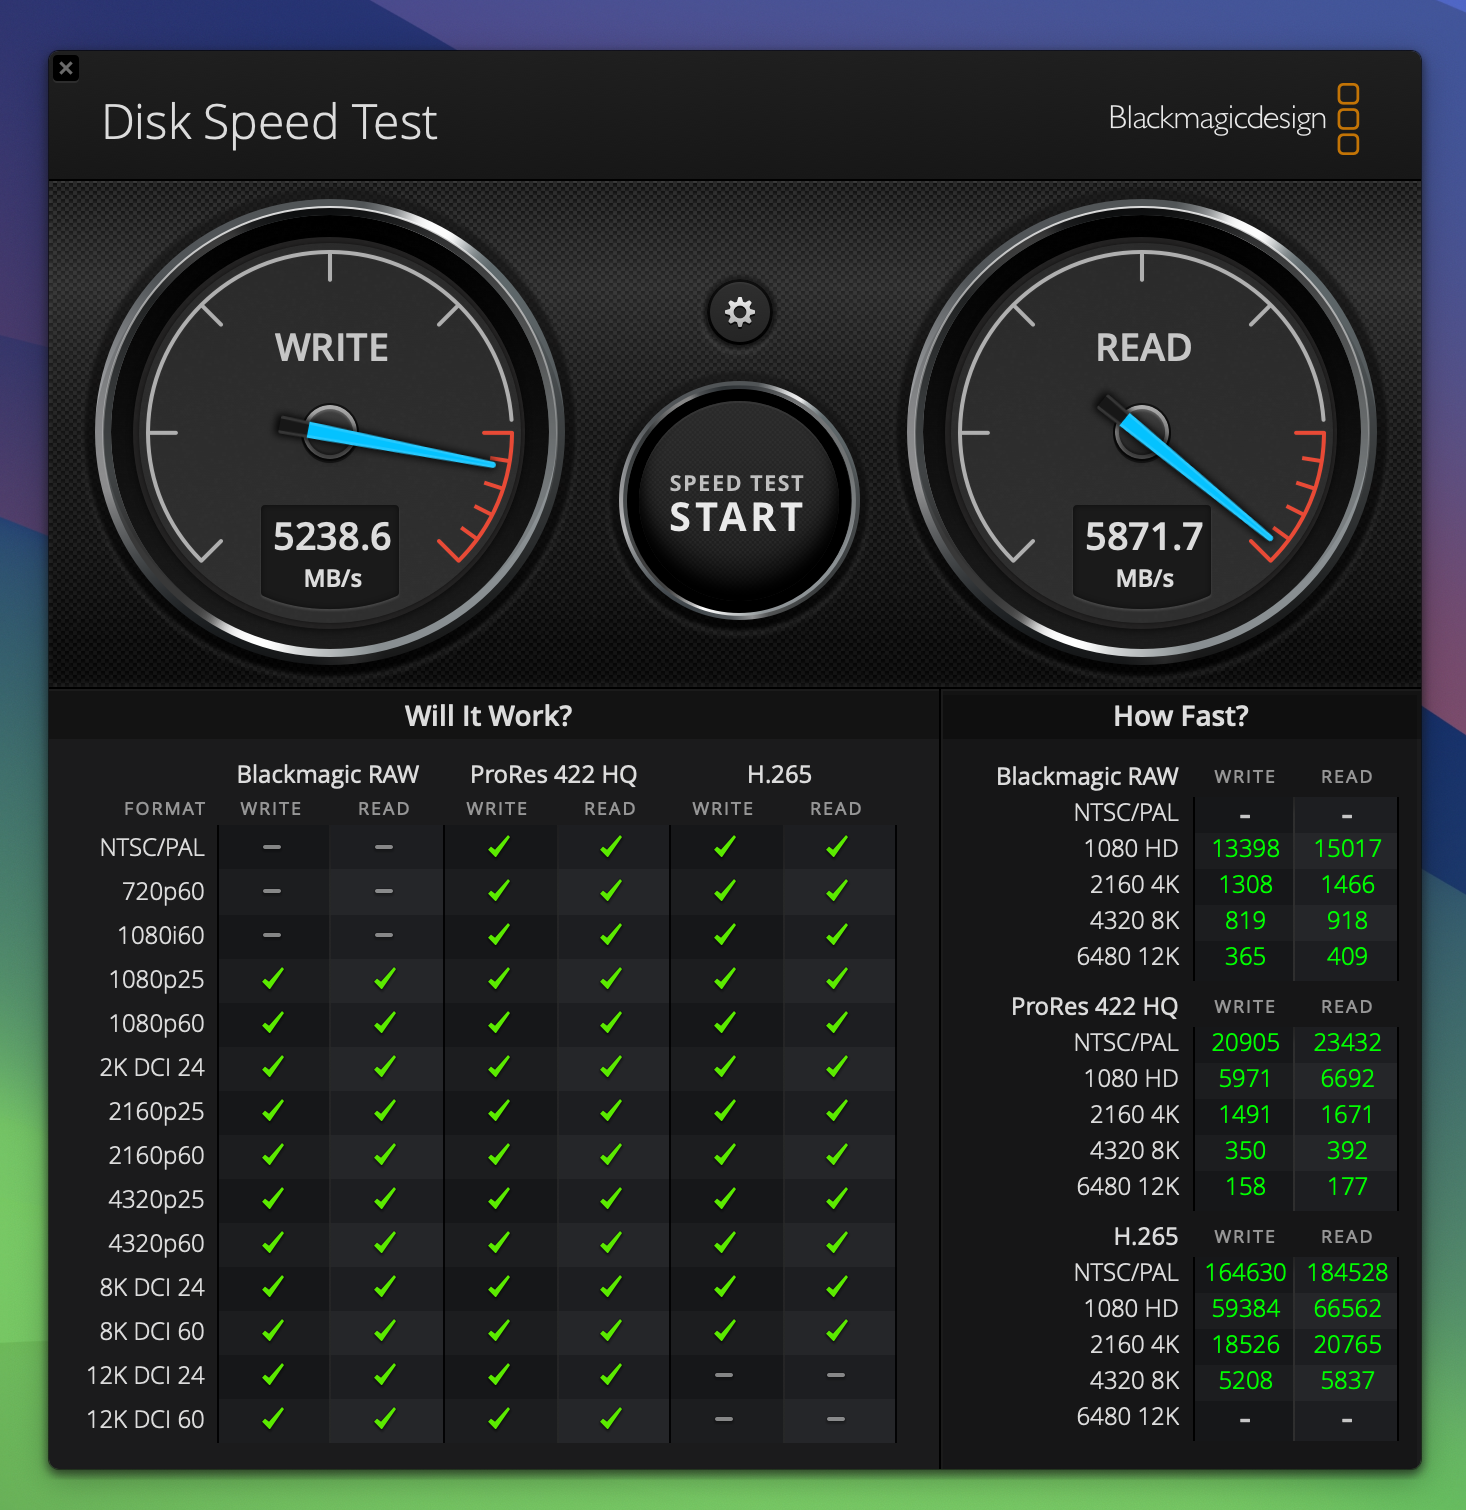1466x1510 pixels.
Task: Click Blackmagic RAW write checkmark for 1080p25
Action: [x=272, y=979]
